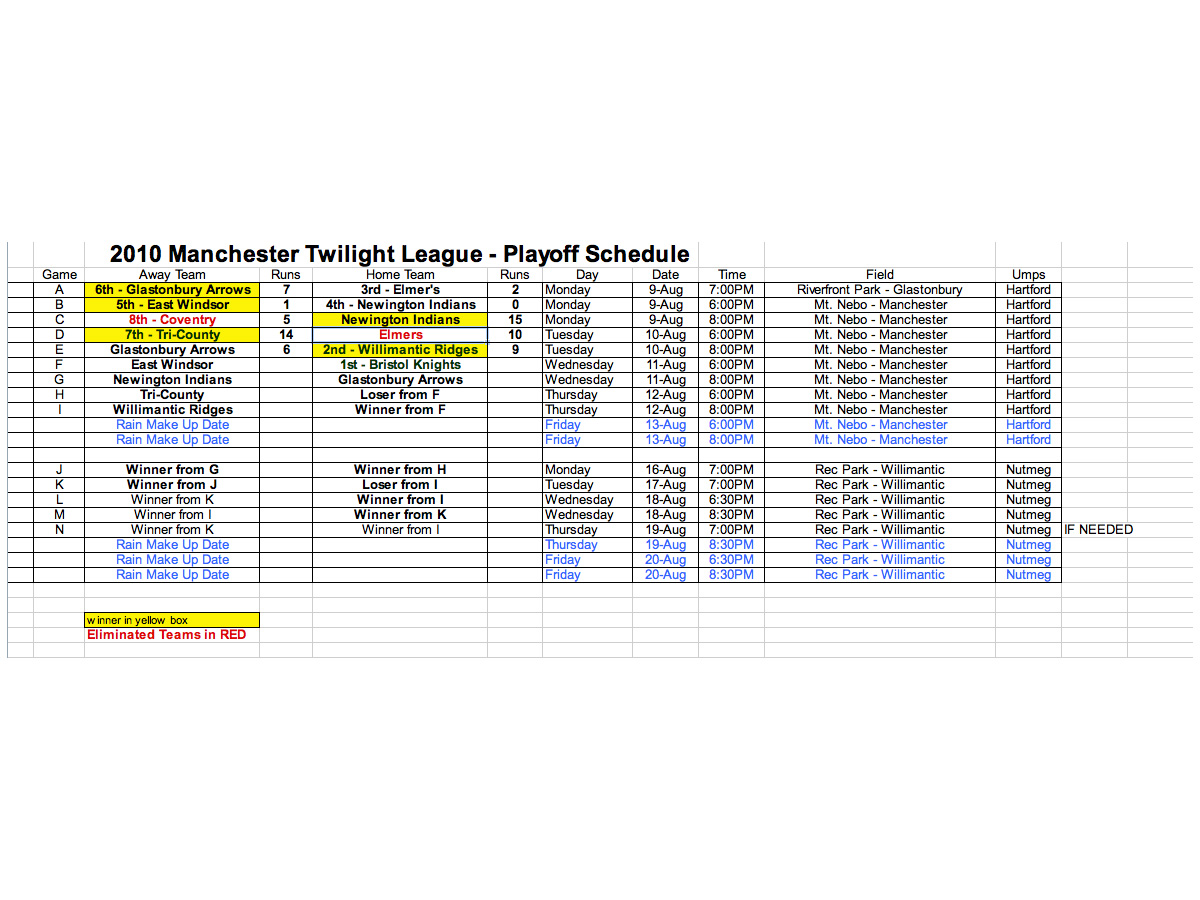Select Glastonbury Arrows in game E row
The width and height of the screenshot is (1200, 900).
(x=172, y=349)
